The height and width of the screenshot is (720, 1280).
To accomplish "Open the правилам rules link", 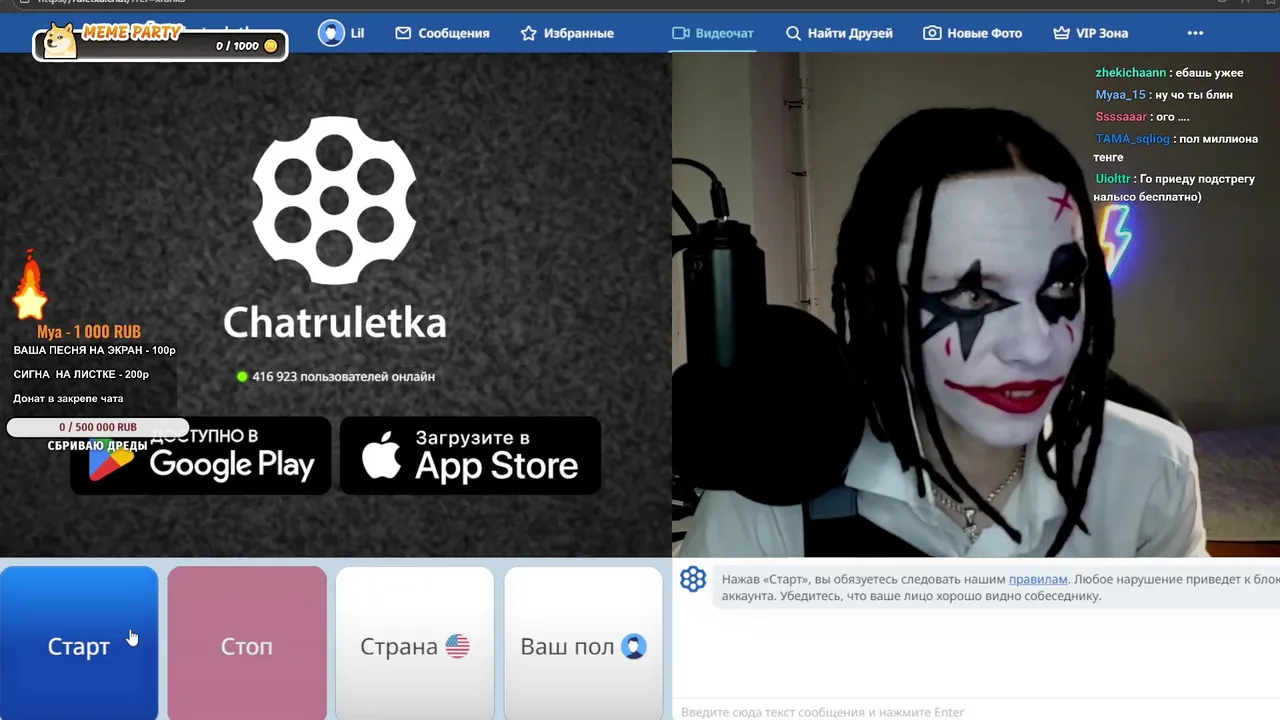I will (x=1038, y=579).
